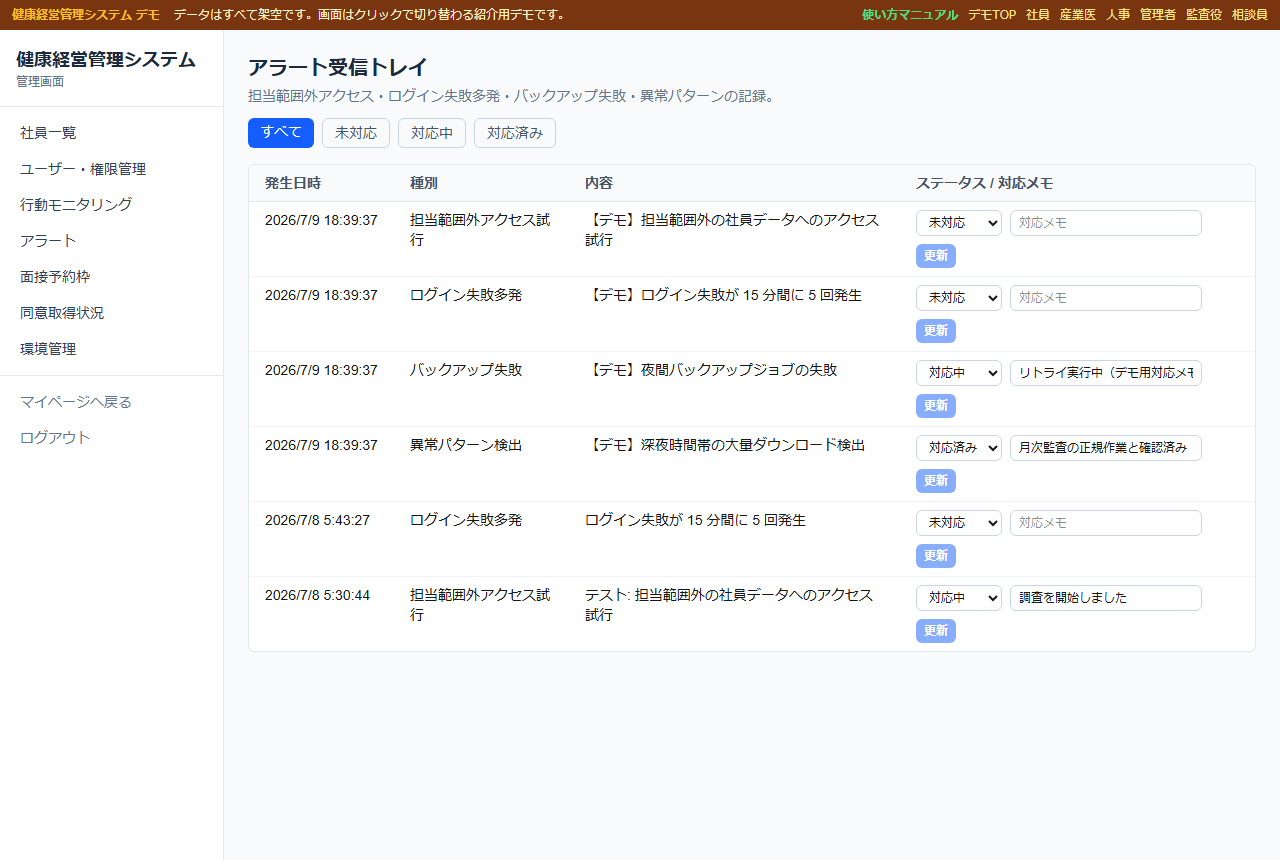Image resolution: width=1280 pixels, height=860 pixels.
Task: Switch to 社員 role in top bar
Action: click(x=1038, y=15)
